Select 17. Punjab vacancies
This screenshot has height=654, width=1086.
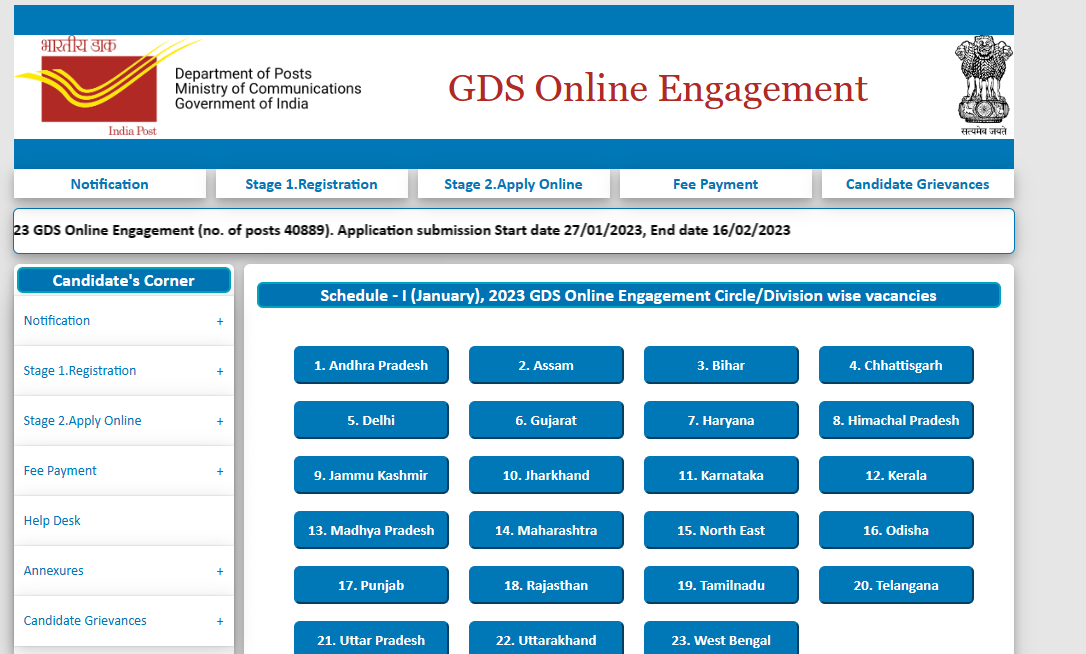[371, 585]
